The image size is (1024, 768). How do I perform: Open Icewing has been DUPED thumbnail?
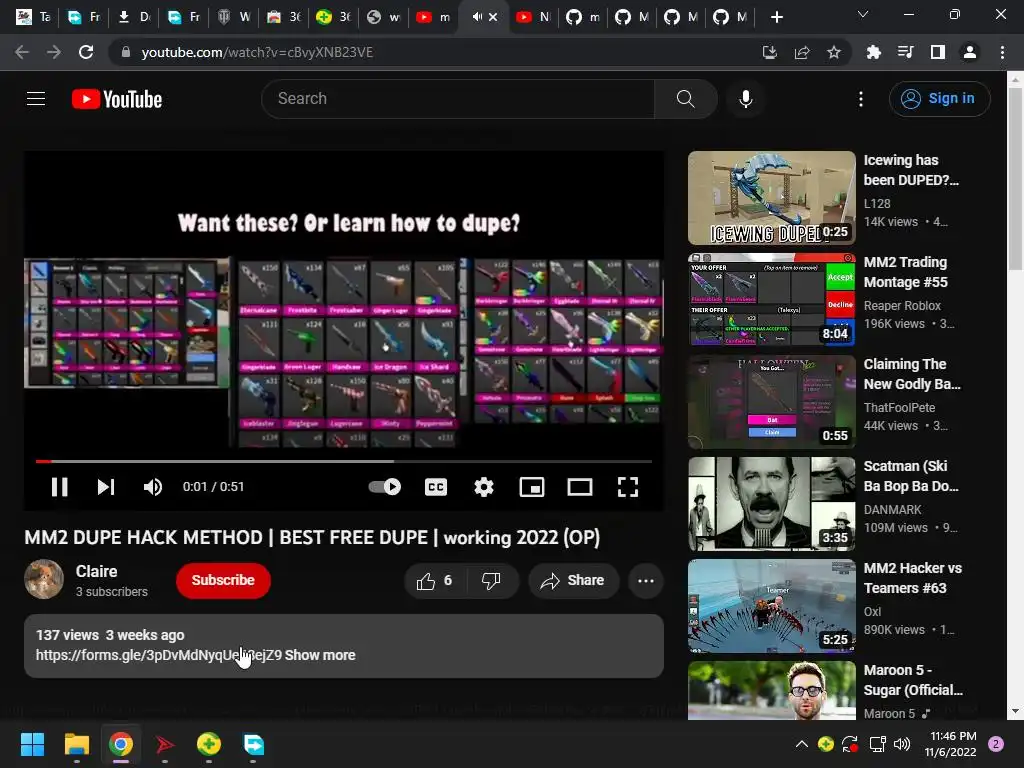[771, 198]
